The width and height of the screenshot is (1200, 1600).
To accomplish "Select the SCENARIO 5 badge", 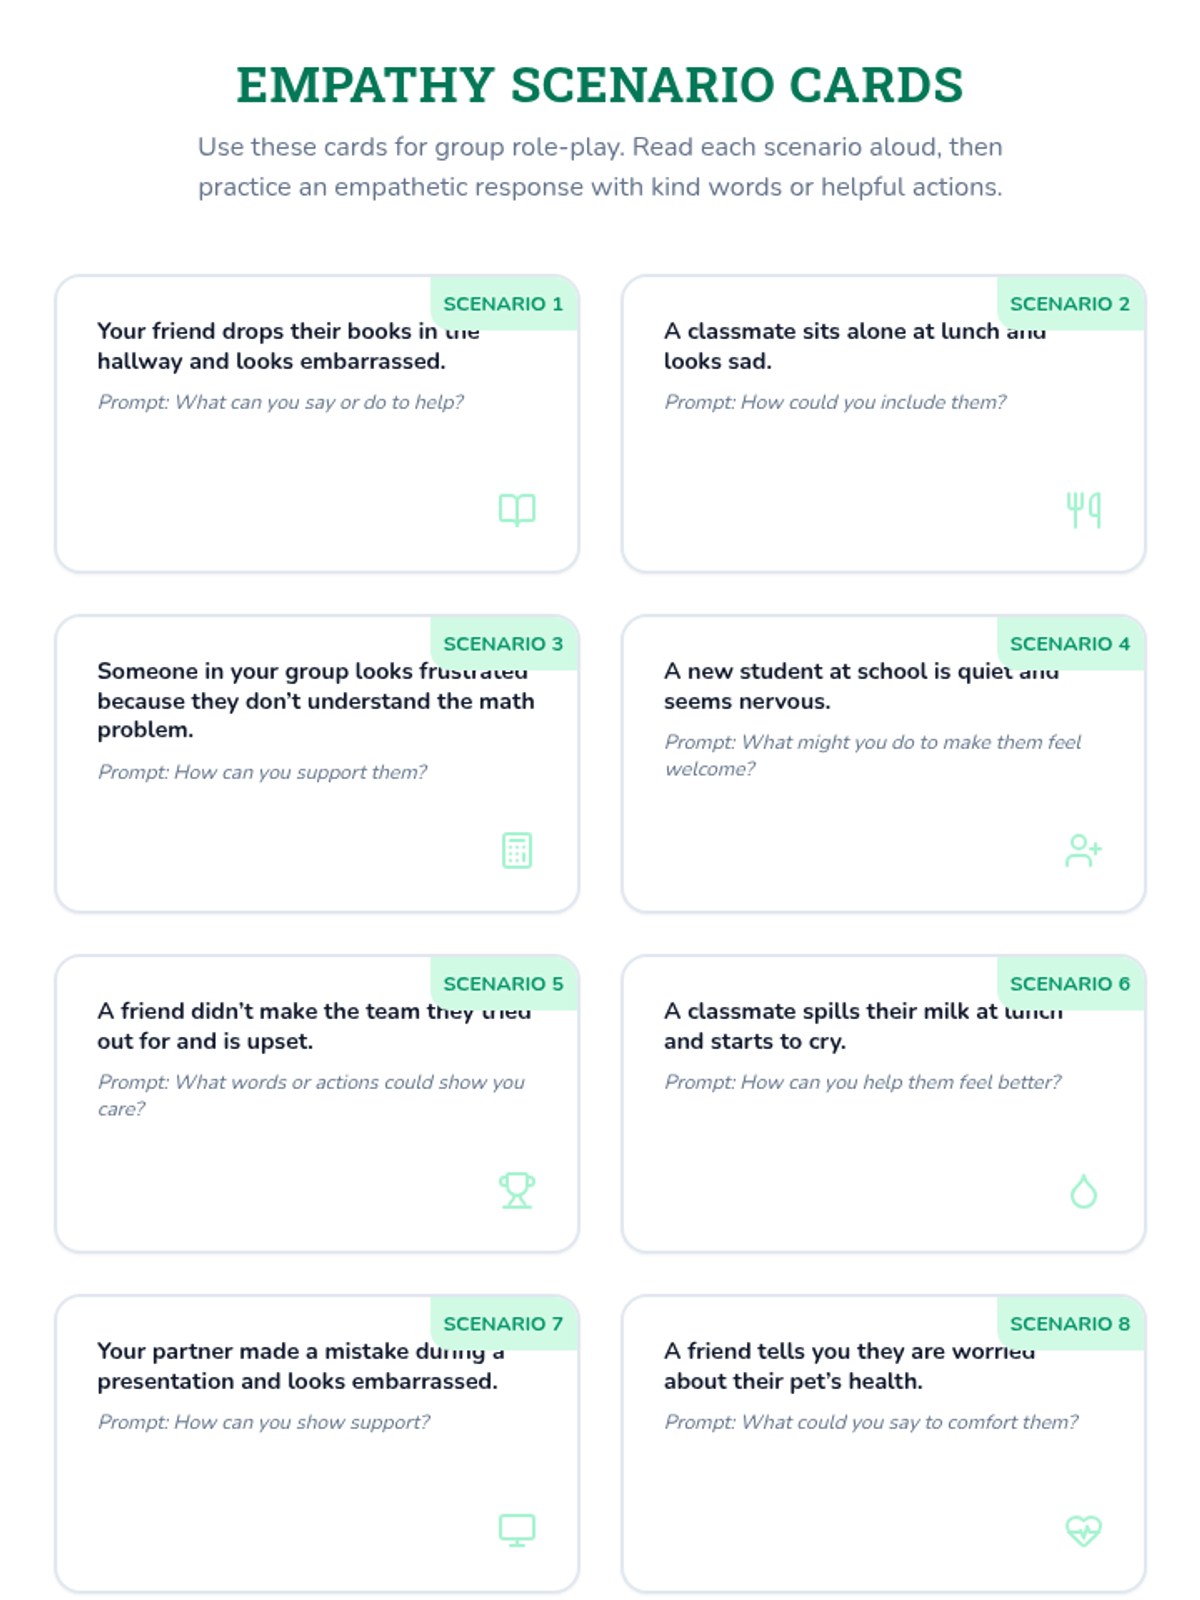I will click(504, 983).
